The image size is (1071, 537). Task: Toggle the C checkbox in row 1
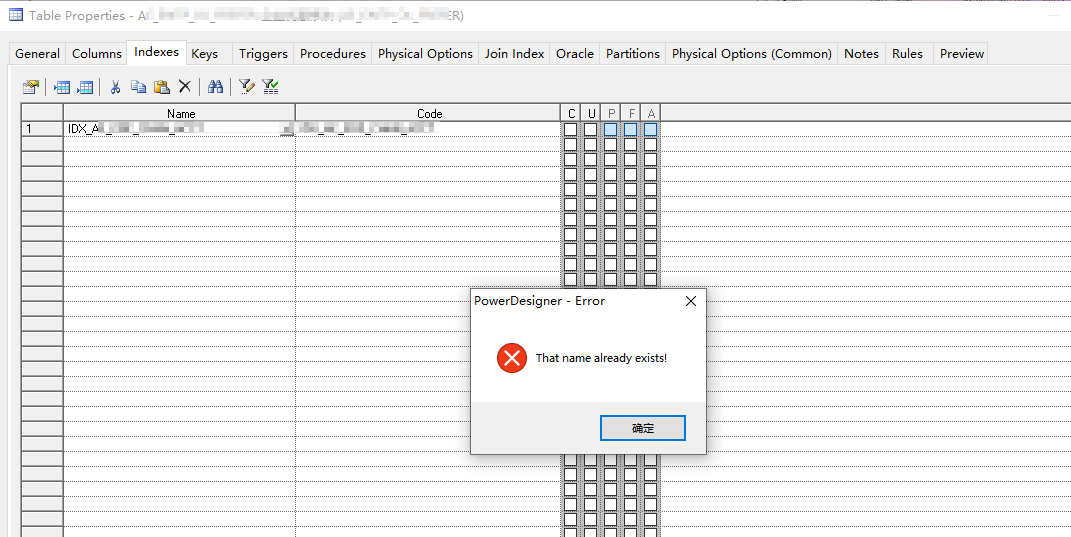[x=570, y=129]
